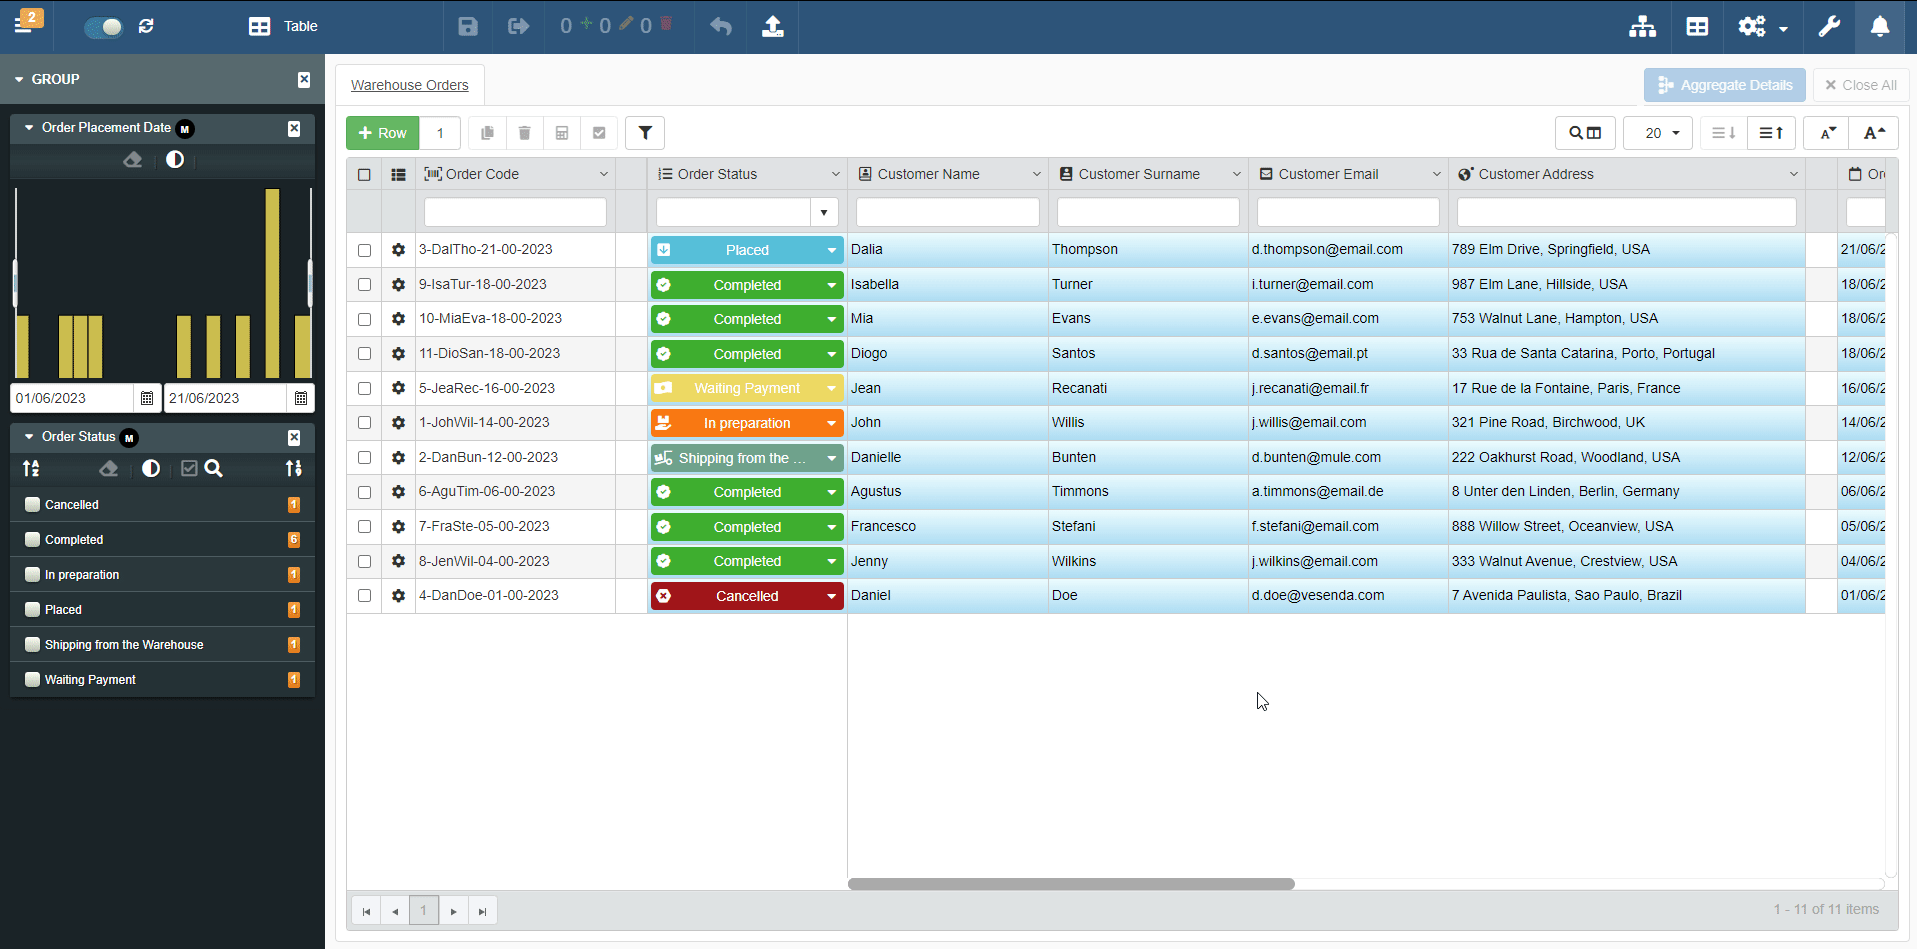
Task: Click the wrench settings icon
Action: [x=1829, y=26]
